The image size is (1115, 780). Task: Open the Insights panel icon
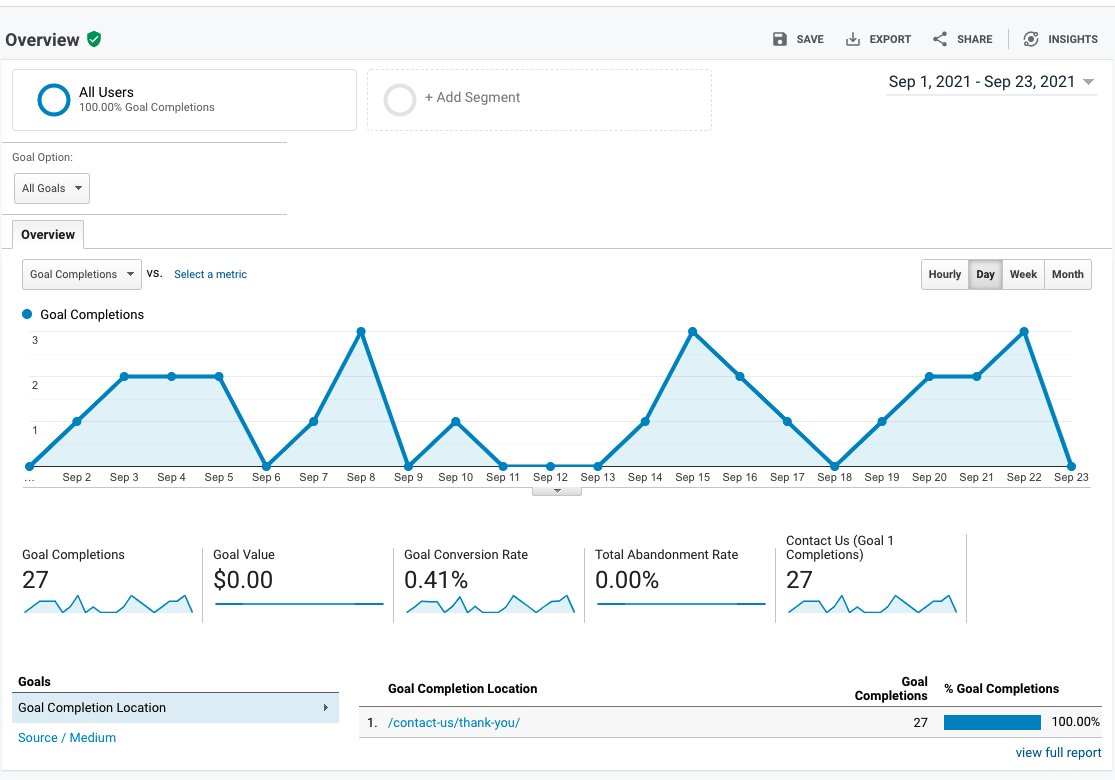[1031, 39]
